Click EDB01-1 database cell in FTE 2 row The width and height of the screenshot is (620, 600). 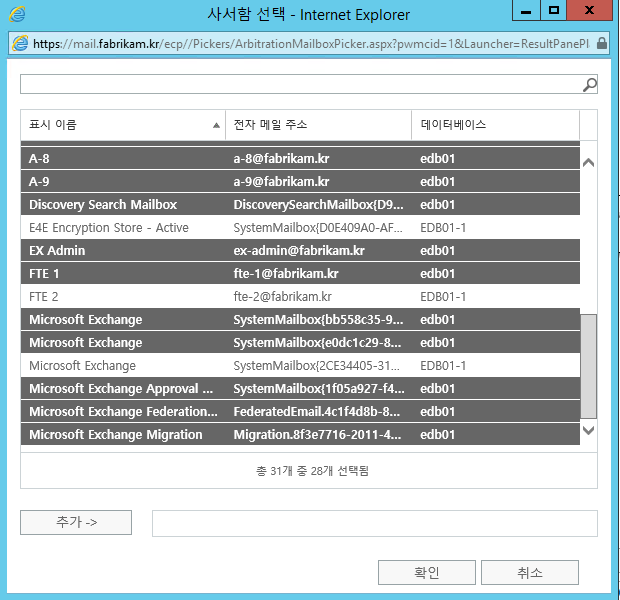(443, 296)
